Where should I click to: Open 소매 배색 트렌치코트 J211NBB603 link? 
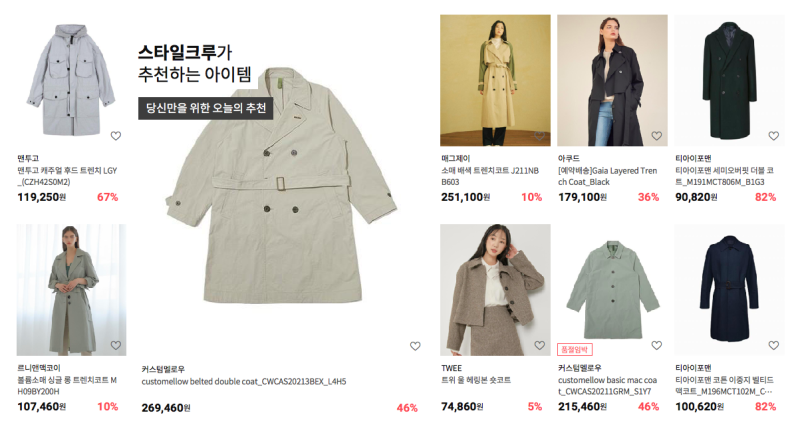[x=490, y=176]
